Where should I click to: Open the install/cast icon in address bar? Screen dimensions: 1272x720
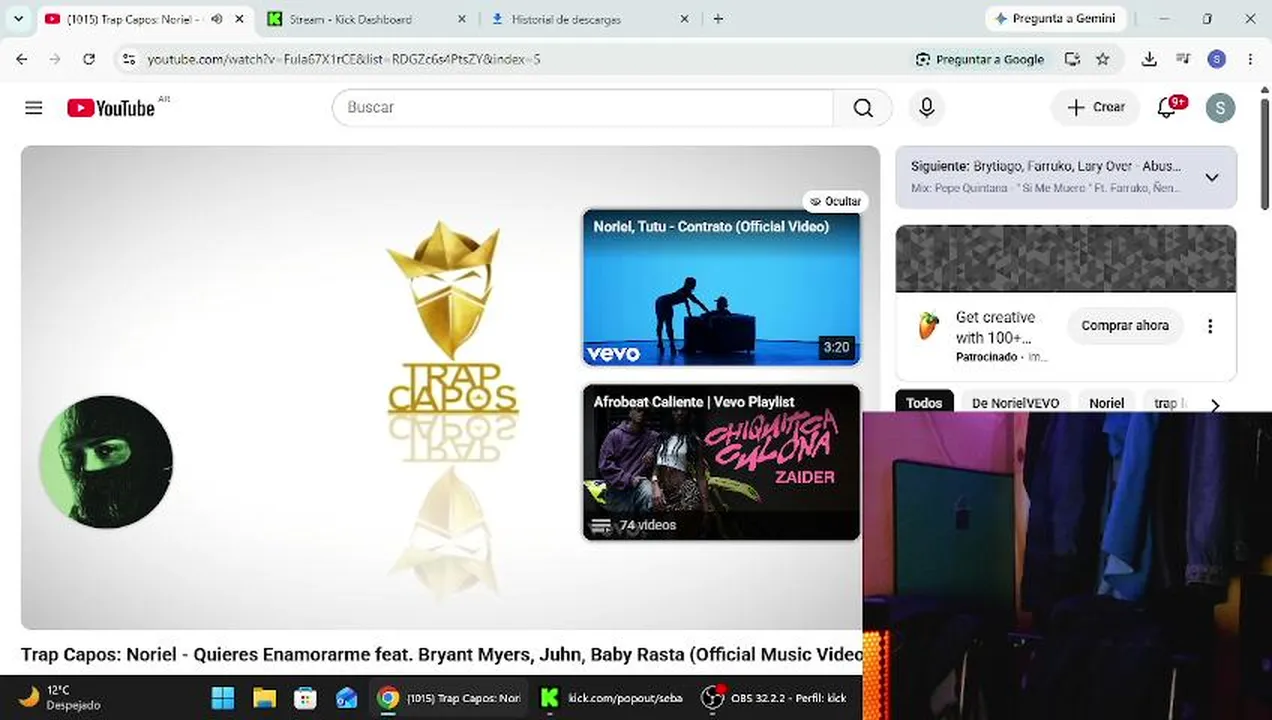pos(1072,59)
